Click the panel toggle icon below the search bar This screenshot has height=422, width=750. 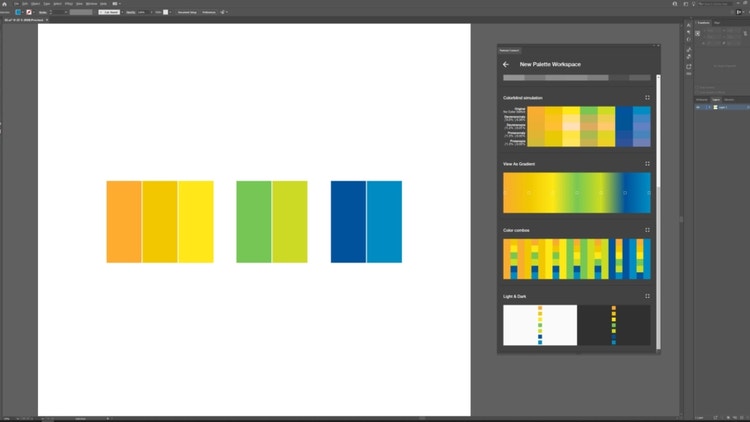pyautogui.click(x=739, y=12)
